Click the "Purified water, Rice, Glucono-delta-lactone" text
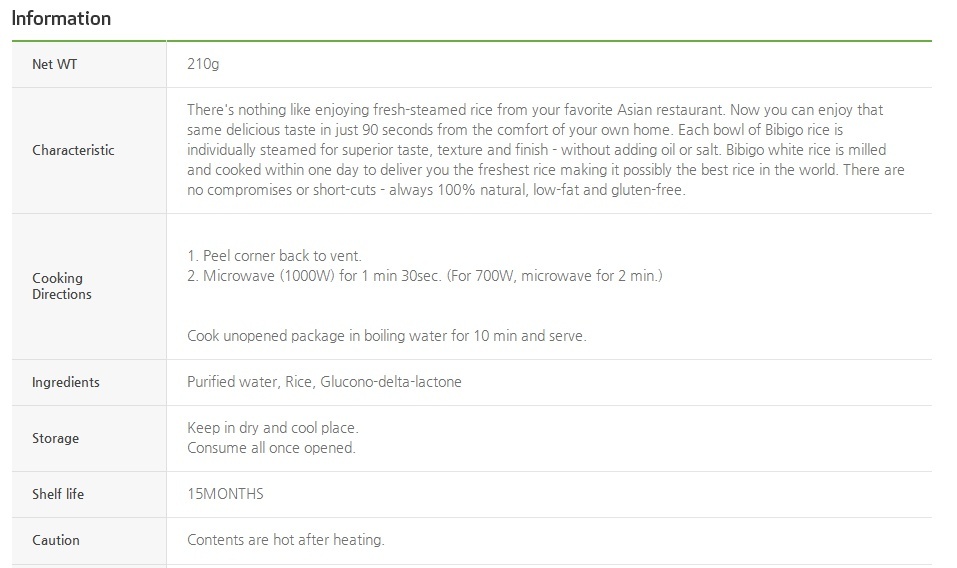The height and width of the screenshot is (568, 957). 324,382
